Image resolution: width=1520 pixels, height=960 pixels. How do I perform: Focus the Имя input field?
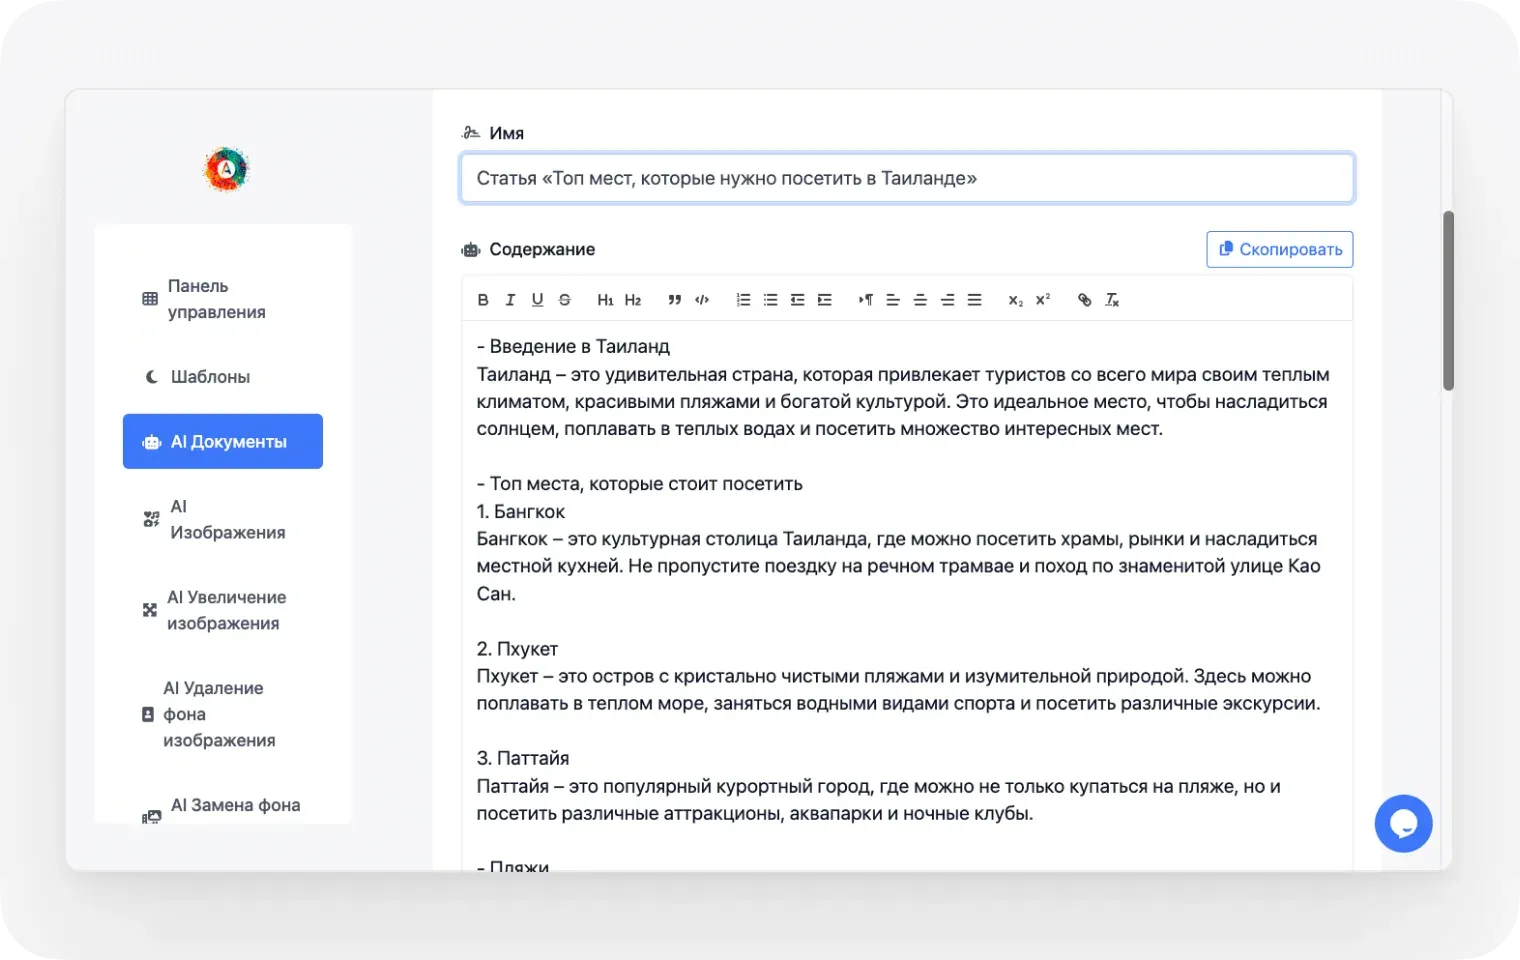907,178
